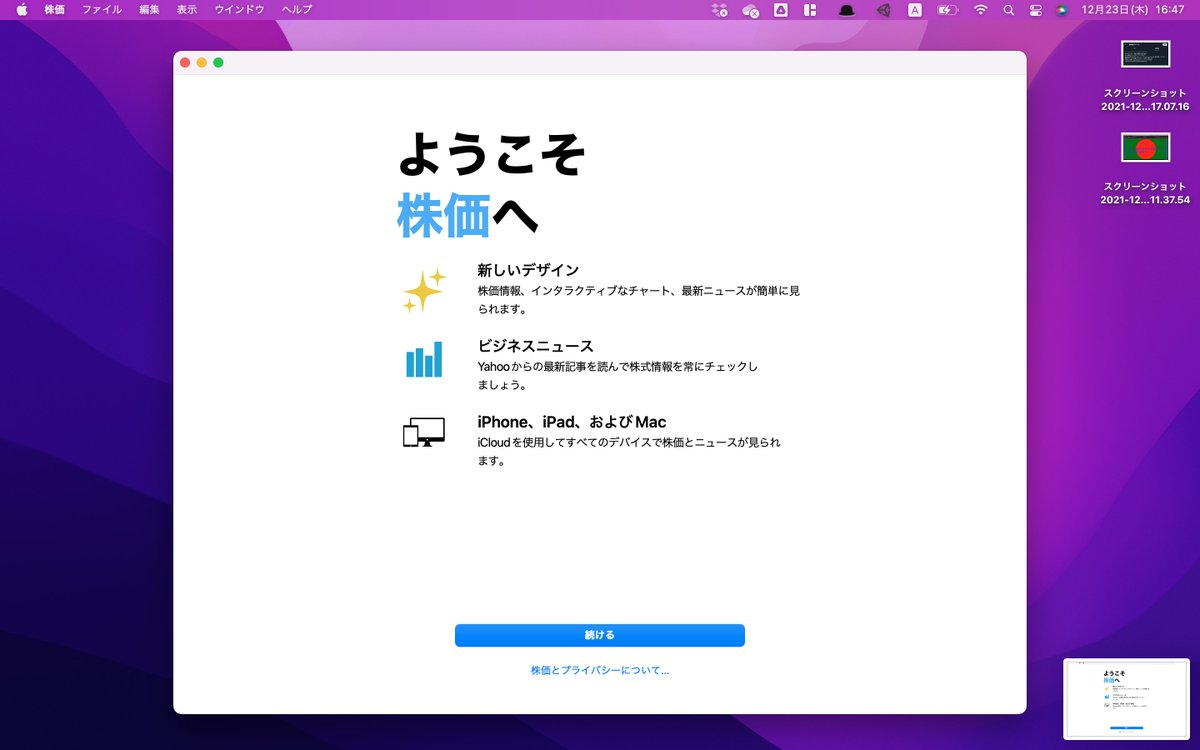
Task: Open the ウインドウ menu
Action: click(x=240, y=9)
